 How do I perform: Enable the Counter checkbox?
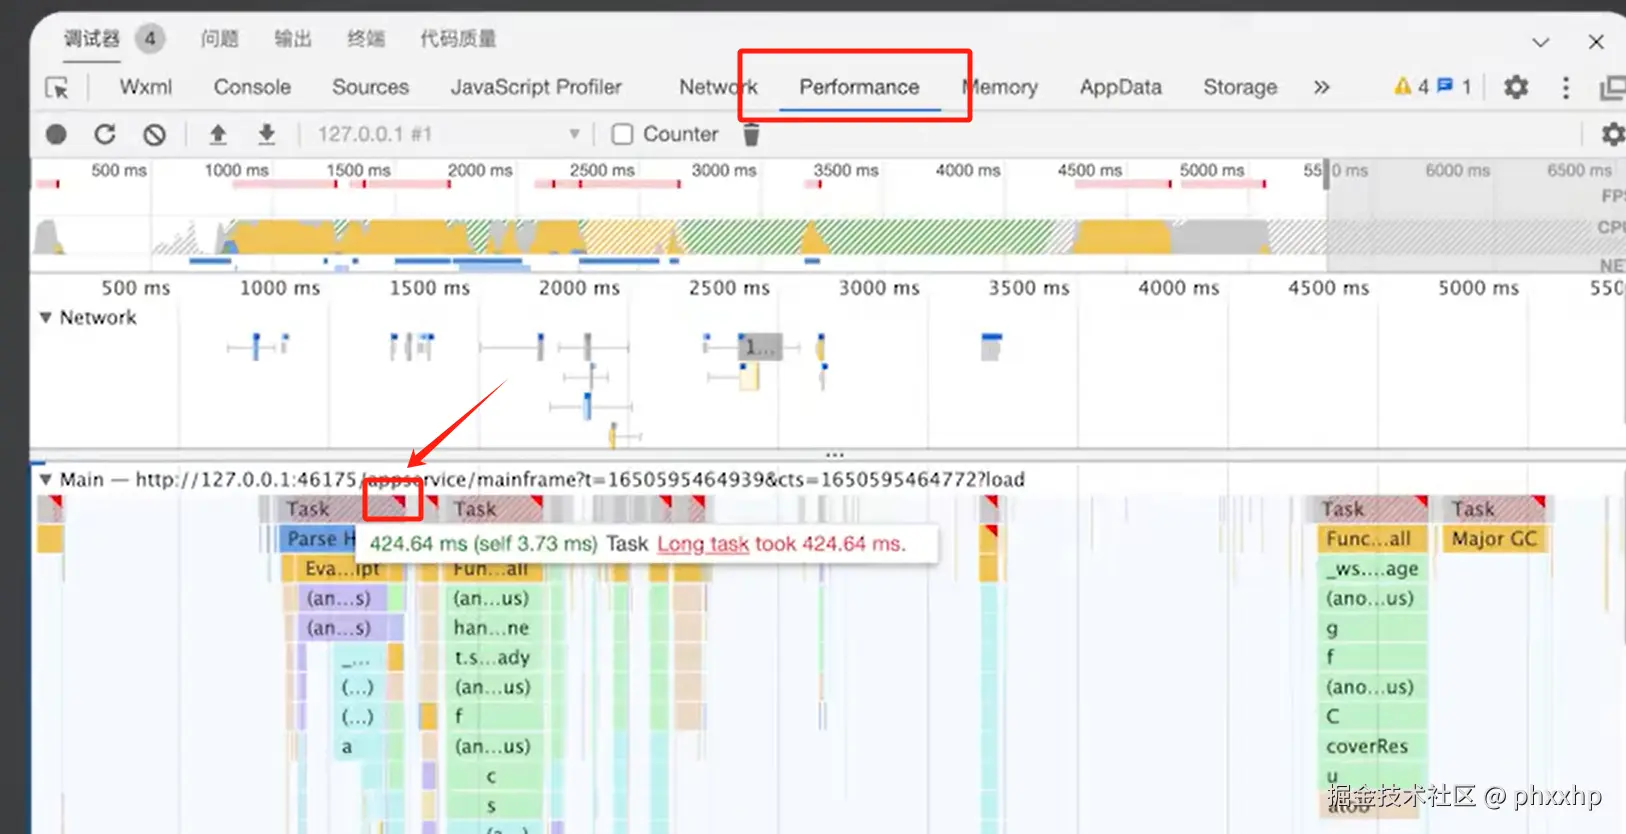point(622,134)
